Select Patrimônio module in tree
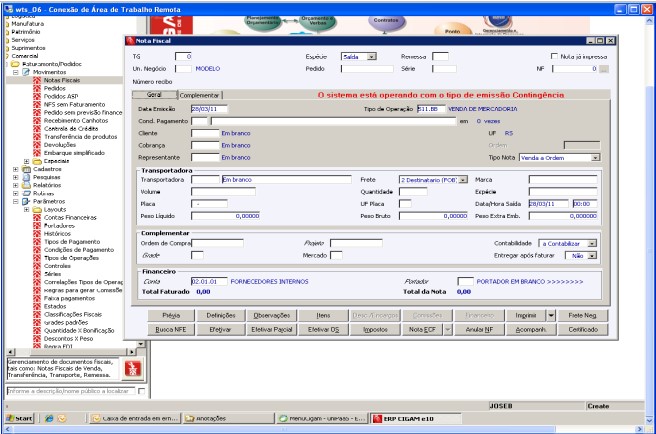The width and height of the screenshot is (656, 434). pyautogui.click(x=26, y=32)
